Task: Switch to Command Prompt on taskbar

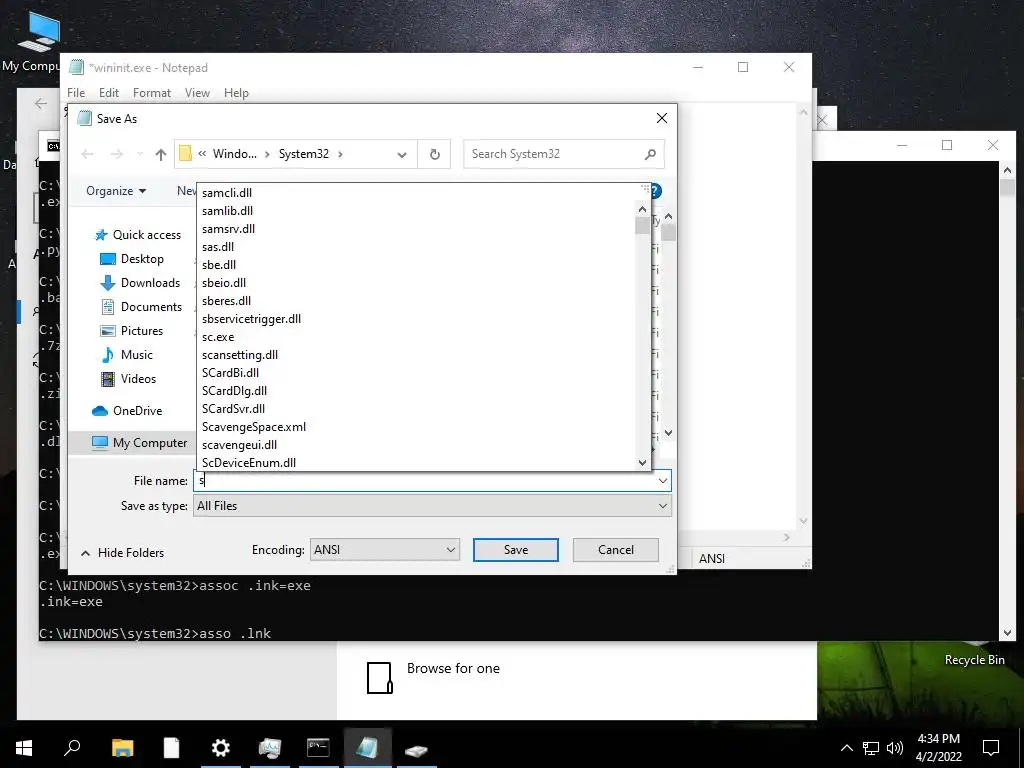Action: [x=318, y=748]
